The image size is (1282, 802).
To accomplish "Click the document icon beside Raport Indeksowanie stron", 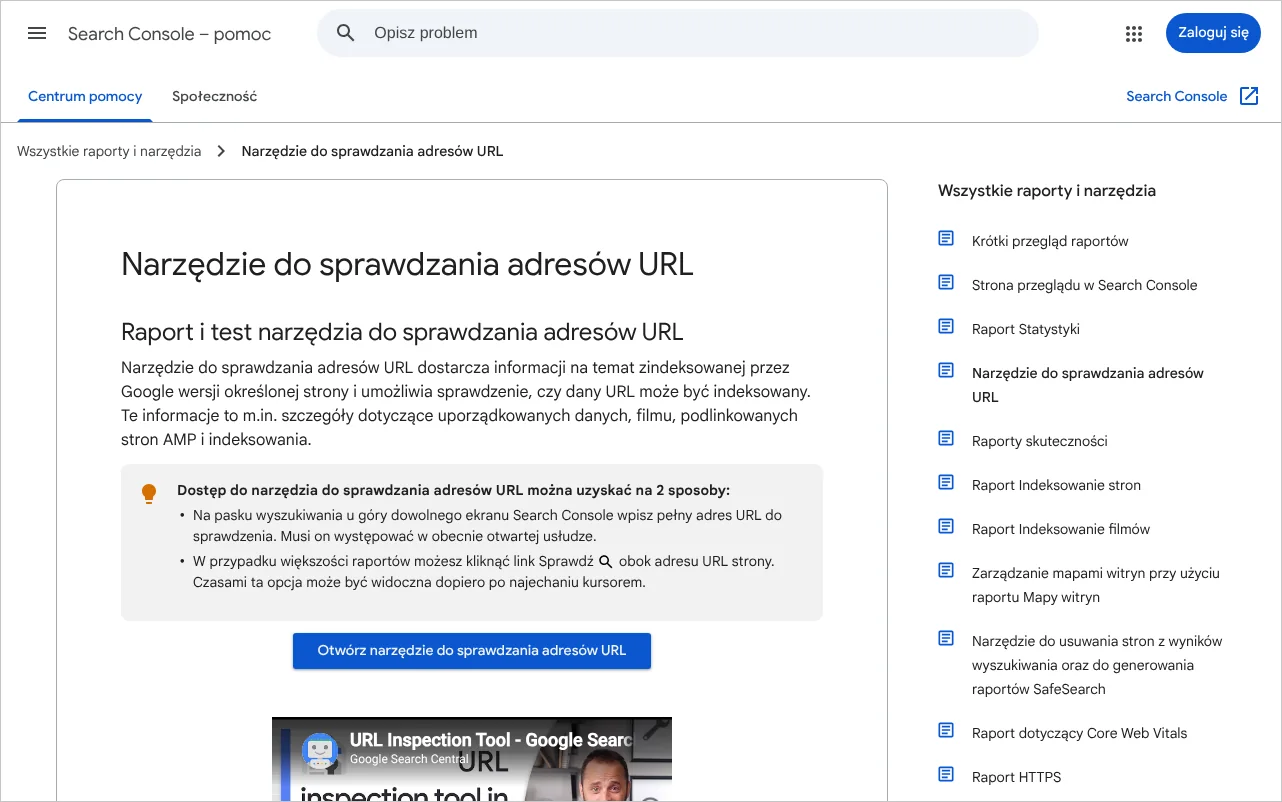I will click(x=946, y=482).
